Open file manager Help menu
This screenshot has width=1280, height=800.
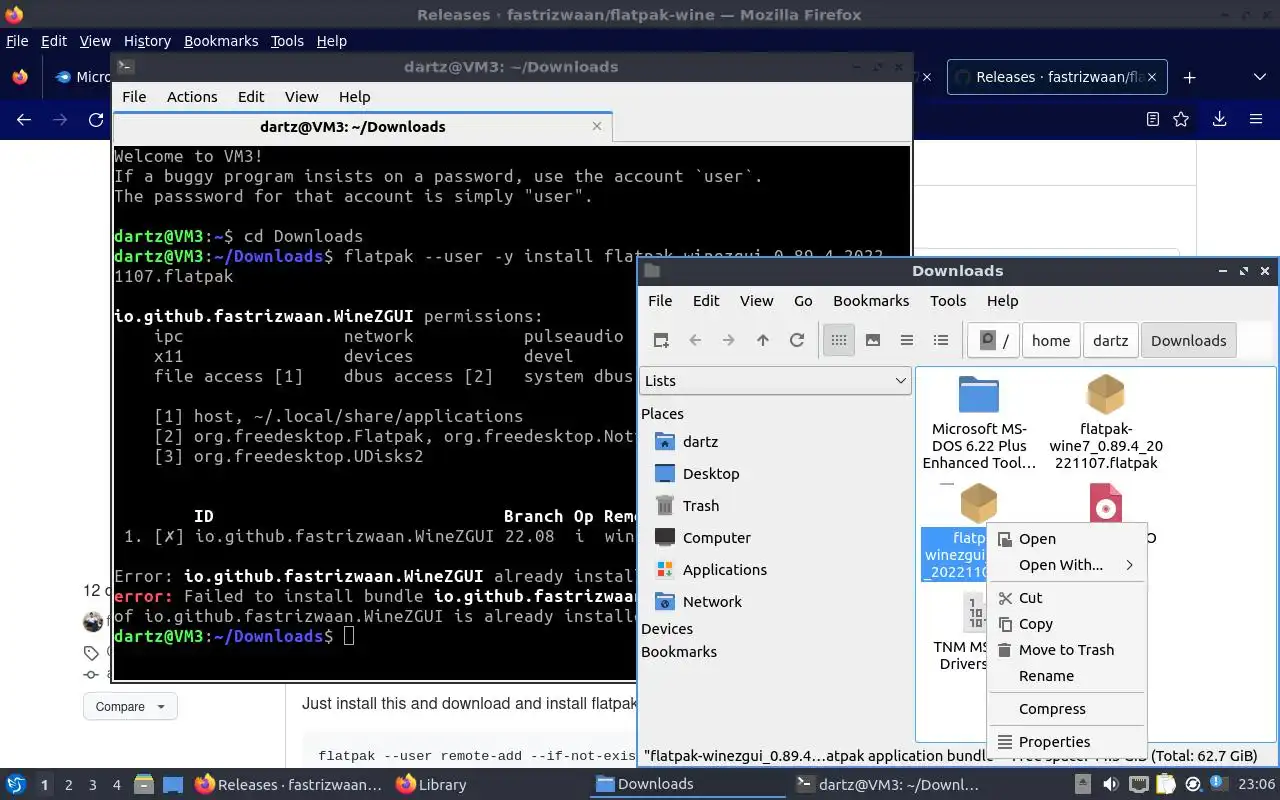pyautogui.click(x=1002, y=301)
